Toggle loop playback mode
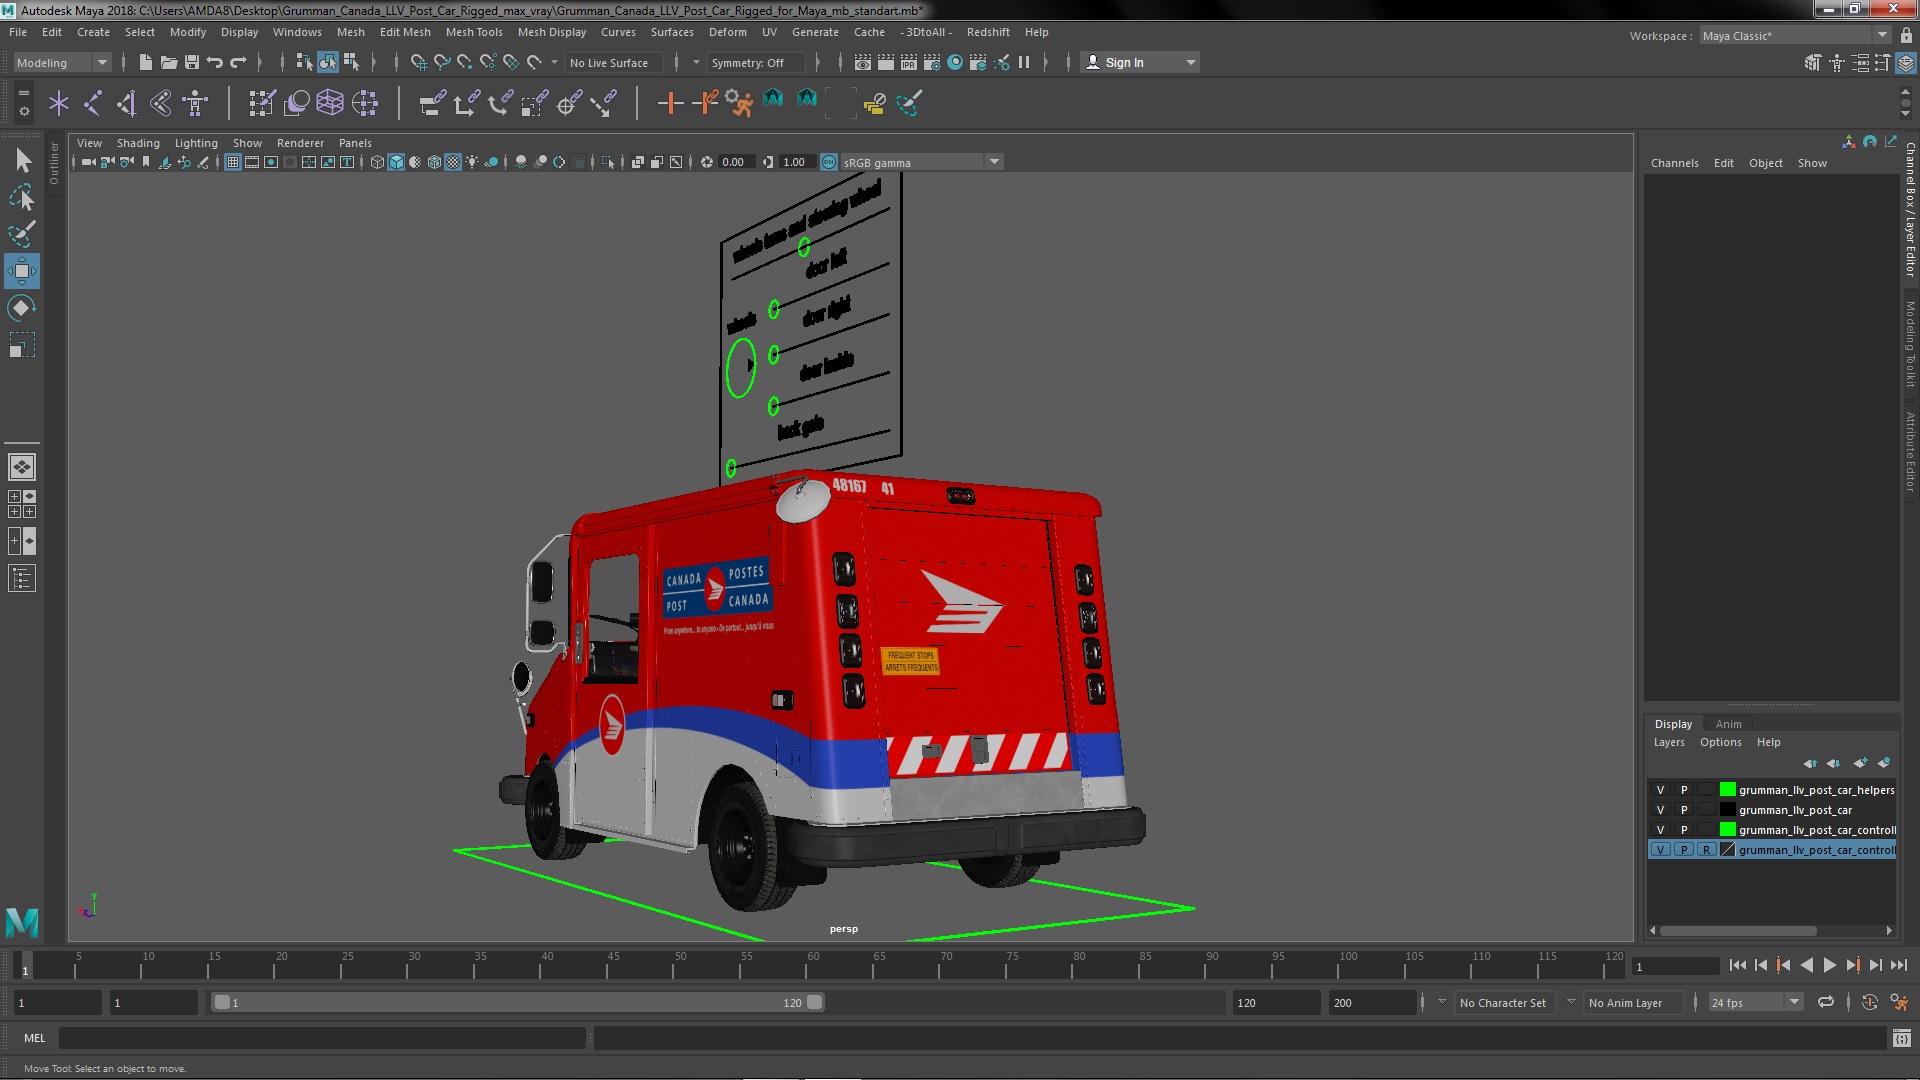The height and width of the screenshot is (1080, 1920). click(1826, 1002)
